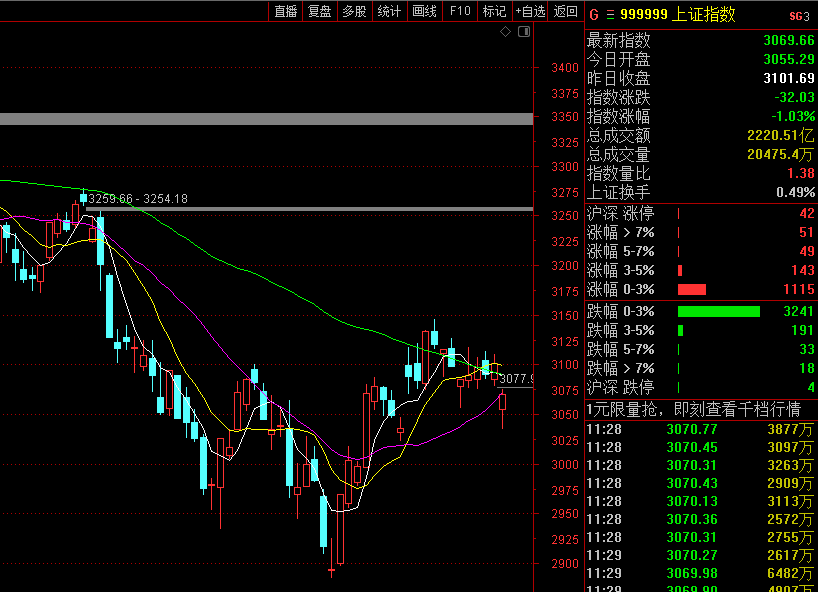Open the three-line menu icon beside 999999
The height and width of the screenshot is (592, 818).
pos(610,15)
